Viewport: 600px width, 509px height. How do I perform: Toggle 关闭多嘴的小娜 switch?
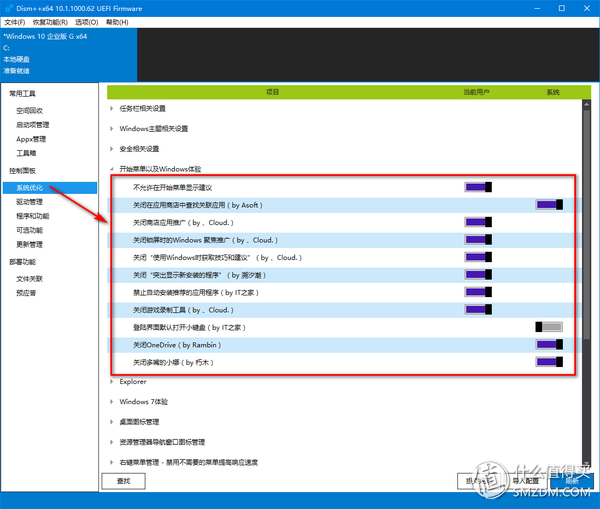point(549,362)
